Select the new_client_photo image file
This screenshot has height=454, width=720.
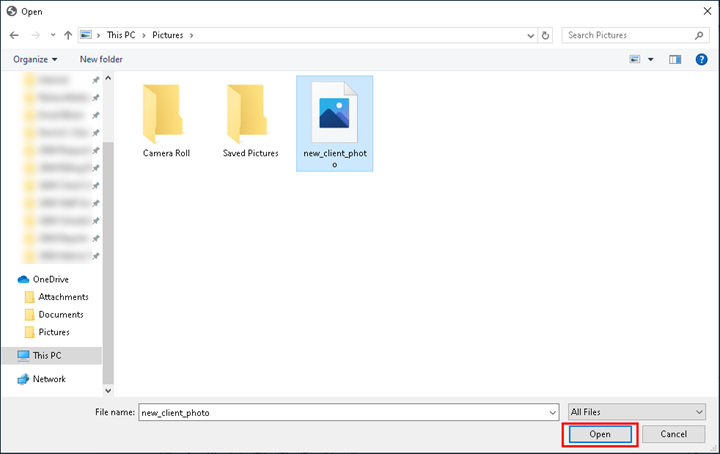pyautogui.click(x=334, y=122)
